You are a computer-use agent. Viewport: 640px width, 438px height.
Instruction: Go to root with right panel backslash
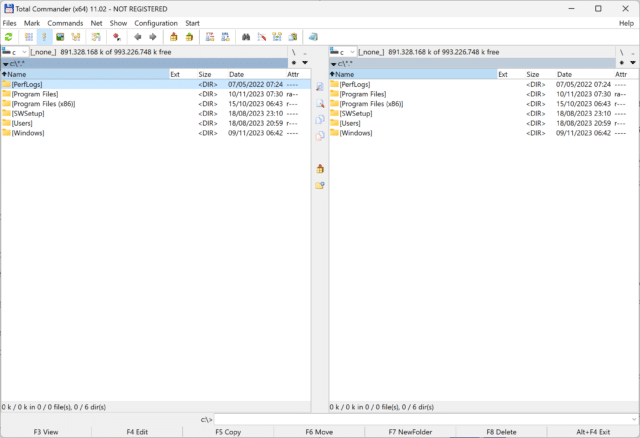[622, 52]
